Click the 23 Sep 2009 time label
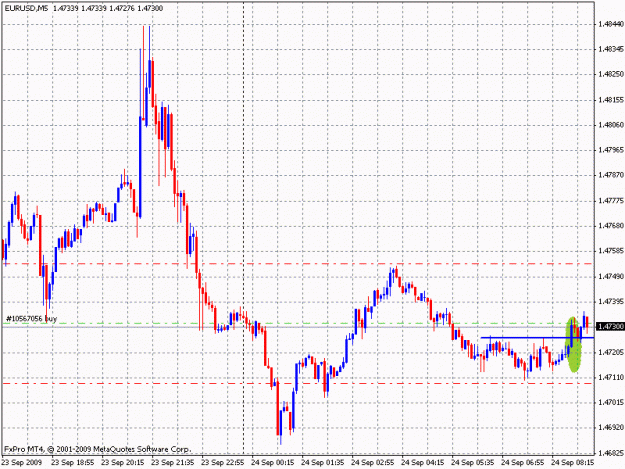 click(x=22, y=463)
